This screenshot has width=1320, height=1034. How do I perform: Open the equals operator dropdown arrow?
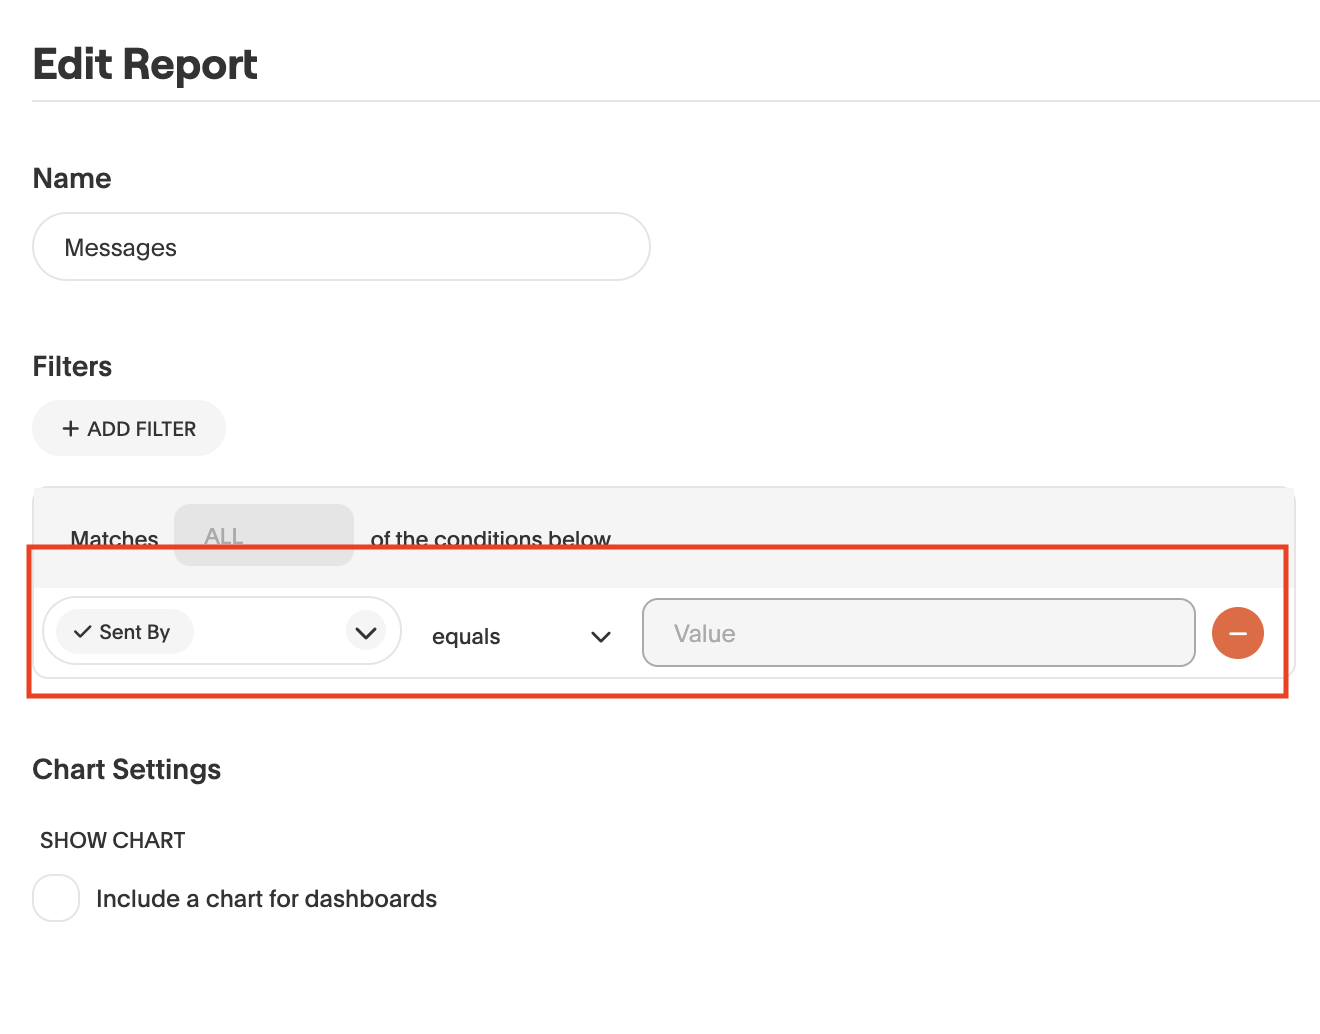(600, 637)
